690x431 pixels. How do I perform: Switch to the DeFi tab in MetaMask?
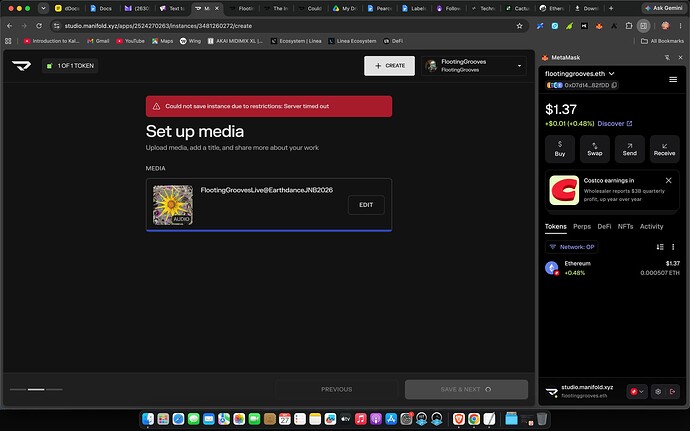point(604,226)
